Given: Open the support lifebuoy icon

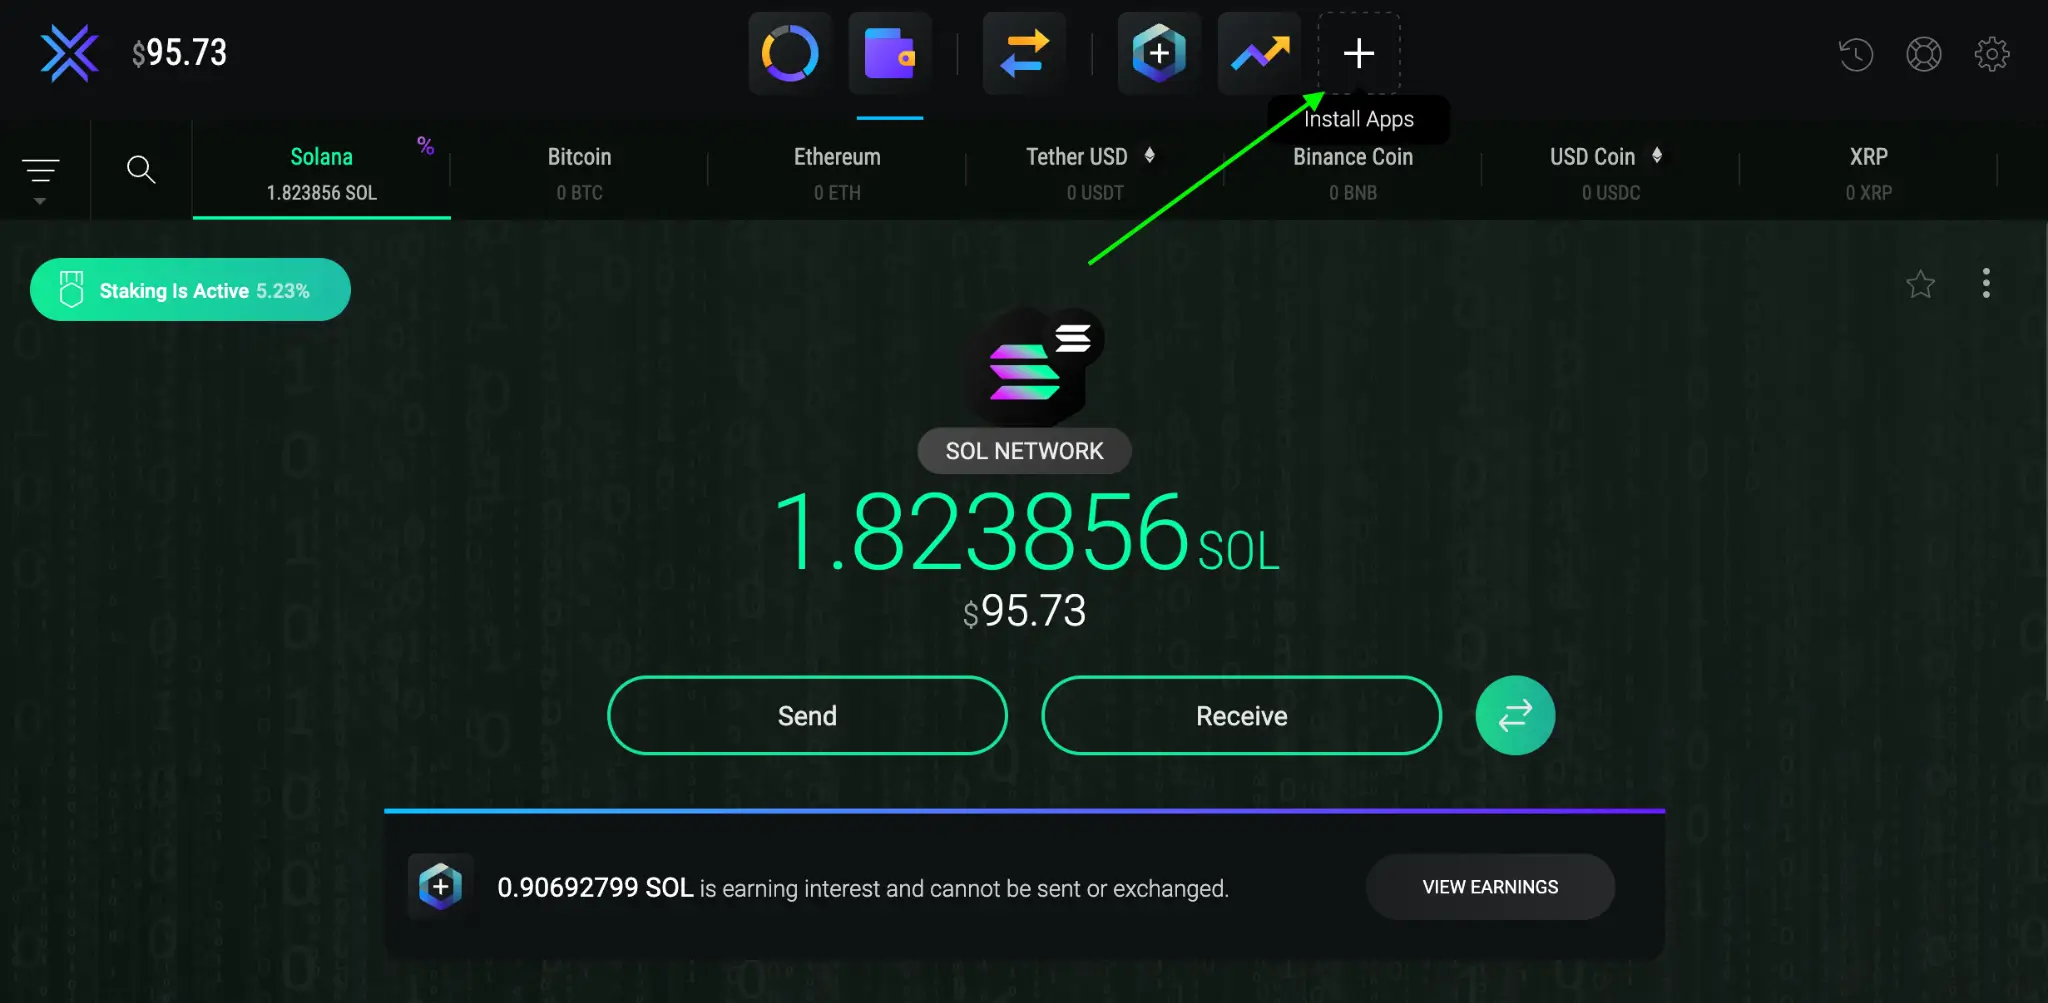Looking at the screenshot, I should [x=1924, y=54].
